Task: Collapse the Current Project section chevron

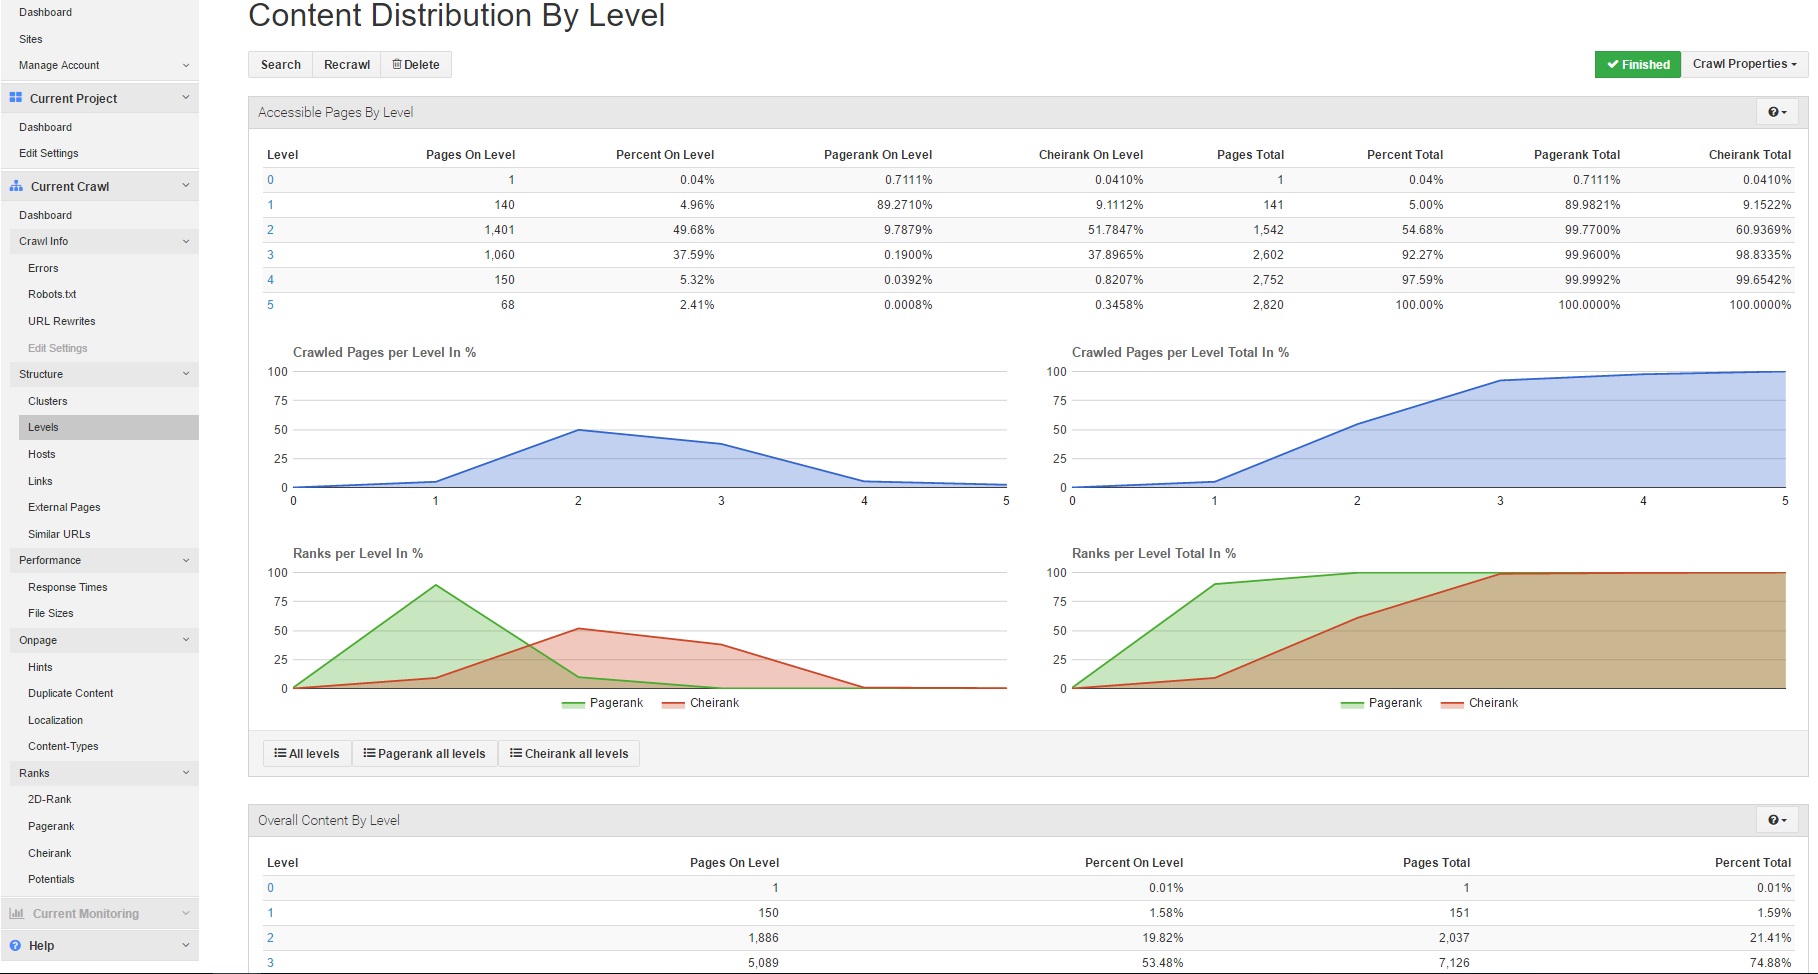Action: click(x=186, y=98)
